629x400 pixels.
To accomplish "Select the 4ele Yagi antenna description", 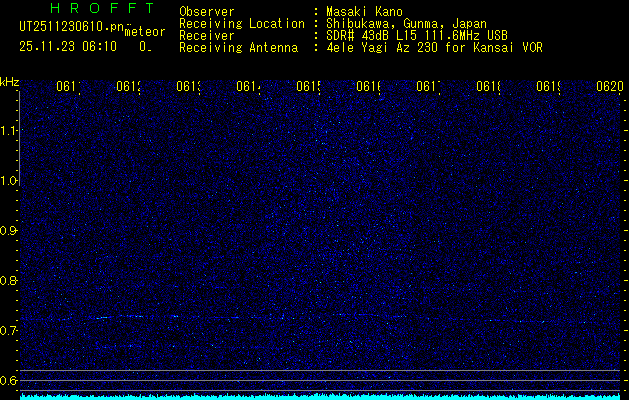I will coord(434,48).
